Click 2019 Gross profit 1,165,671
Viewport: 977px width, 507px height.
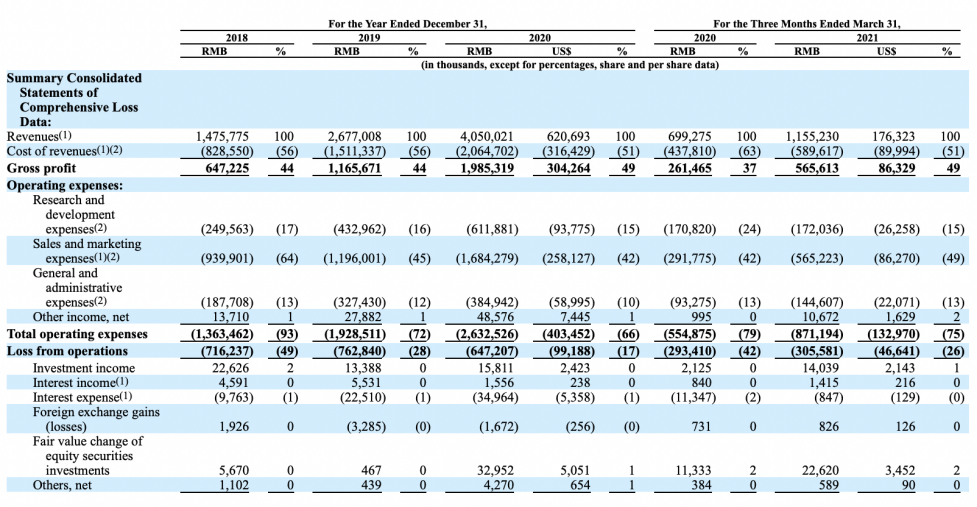(355, 168)
